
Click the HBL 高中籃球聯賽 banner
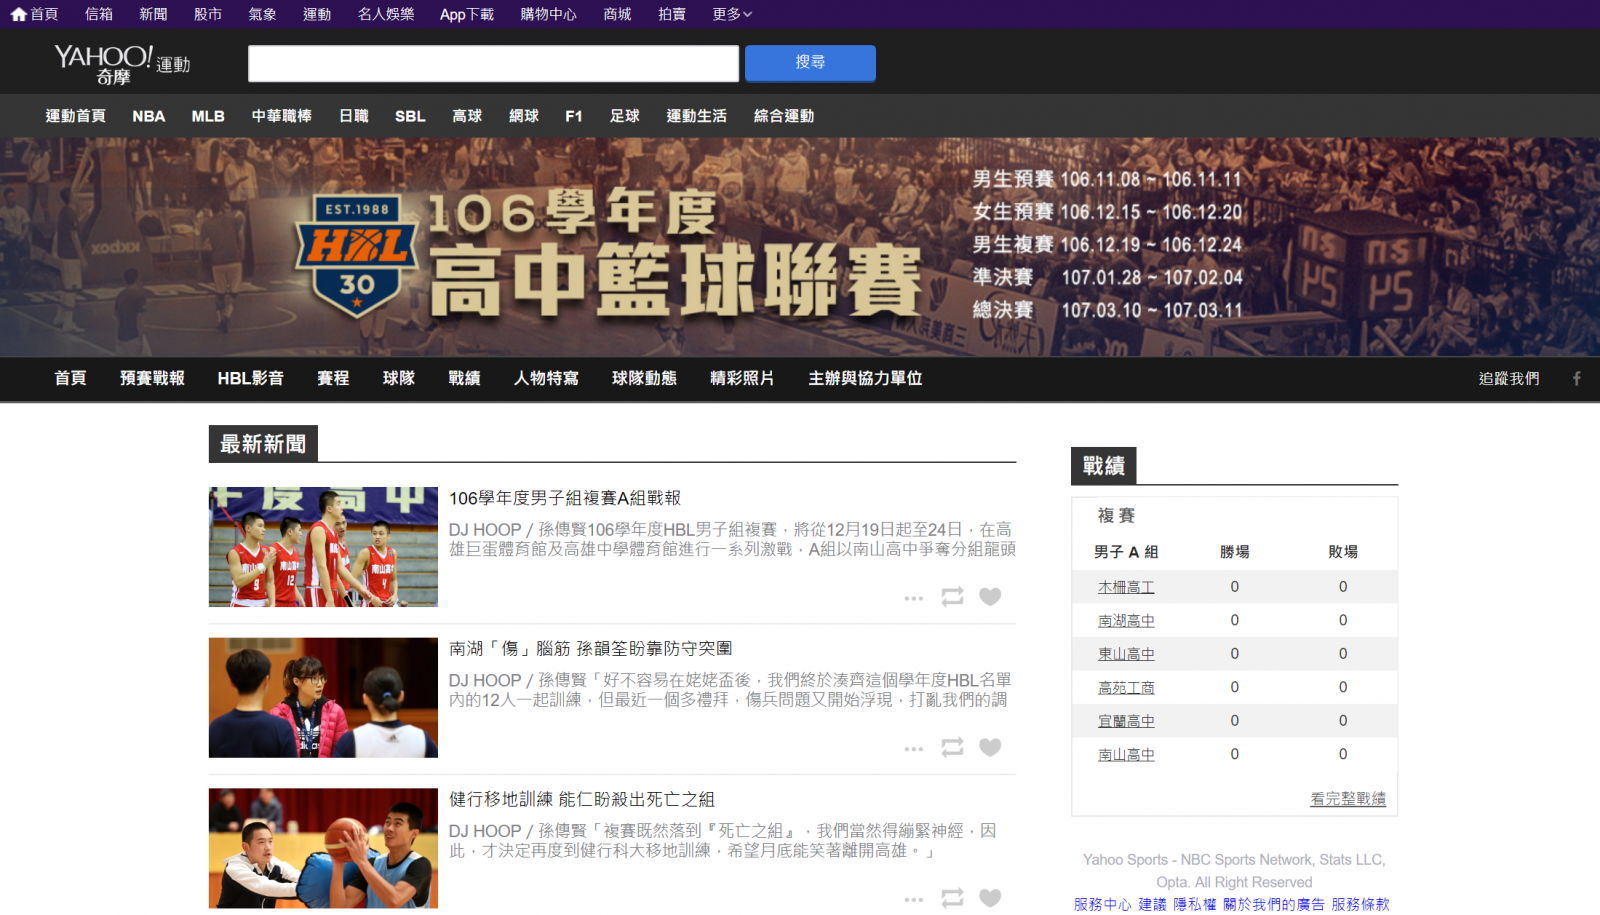pos(800,247)
